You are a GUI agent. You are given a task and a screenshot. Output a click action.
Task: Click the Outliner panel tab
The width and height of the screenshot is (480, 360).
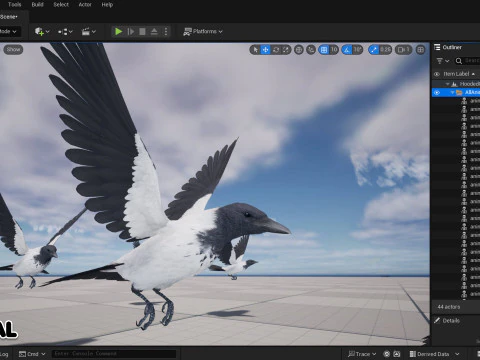pos(452,47)
